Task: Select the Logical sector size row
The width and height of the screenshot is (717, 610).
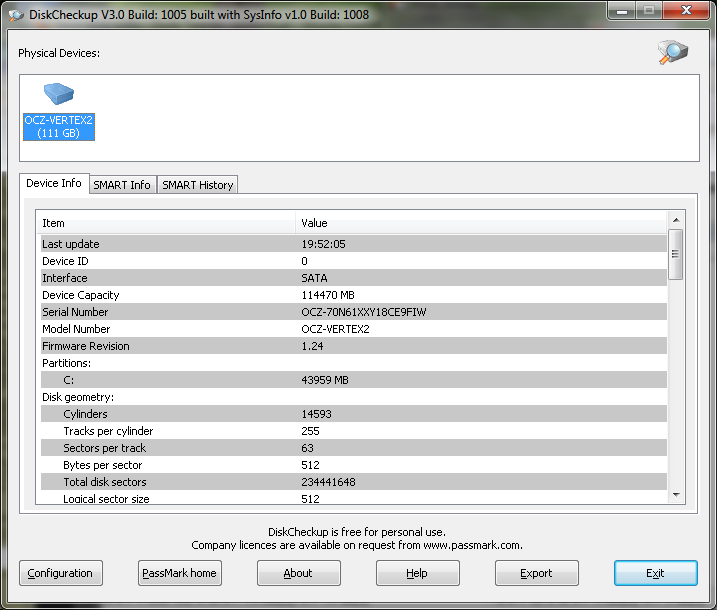Action: [x=353, y=498]
